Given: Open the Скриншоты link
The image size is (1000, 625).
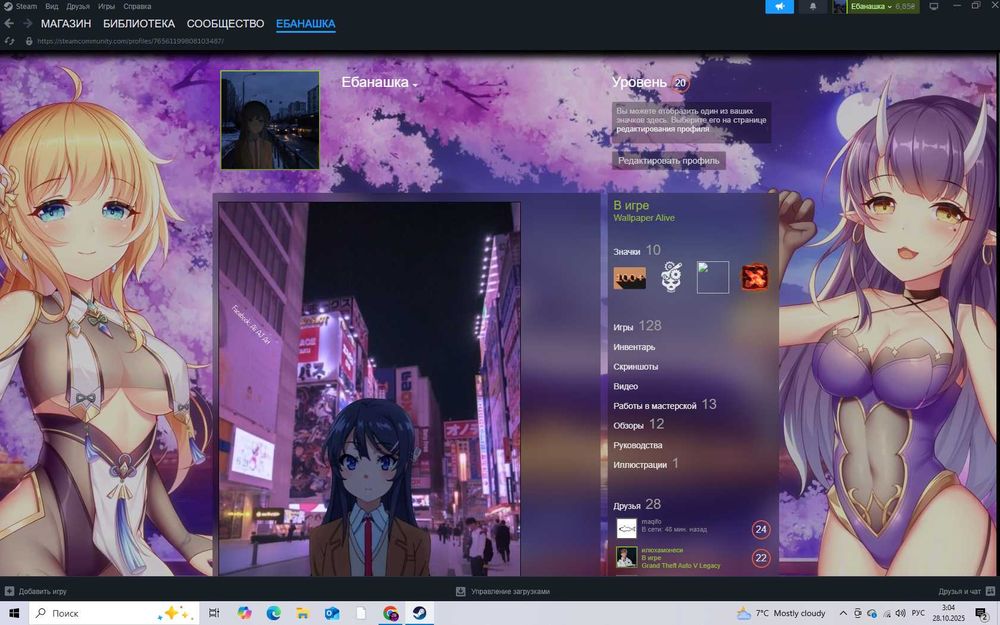Looking at the screenshot, I should (x=635, y=367).
